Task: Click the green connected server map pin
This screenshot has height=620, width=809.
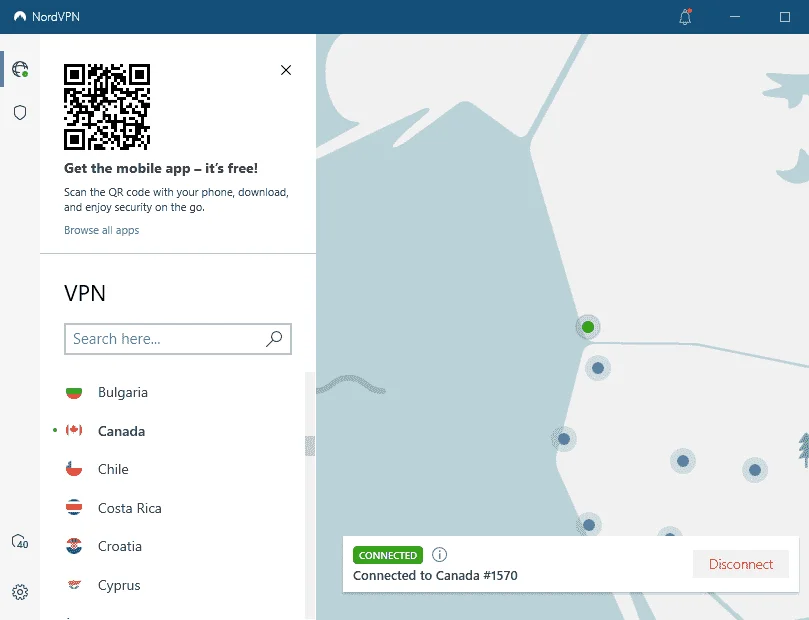Action: pos(588,327)
